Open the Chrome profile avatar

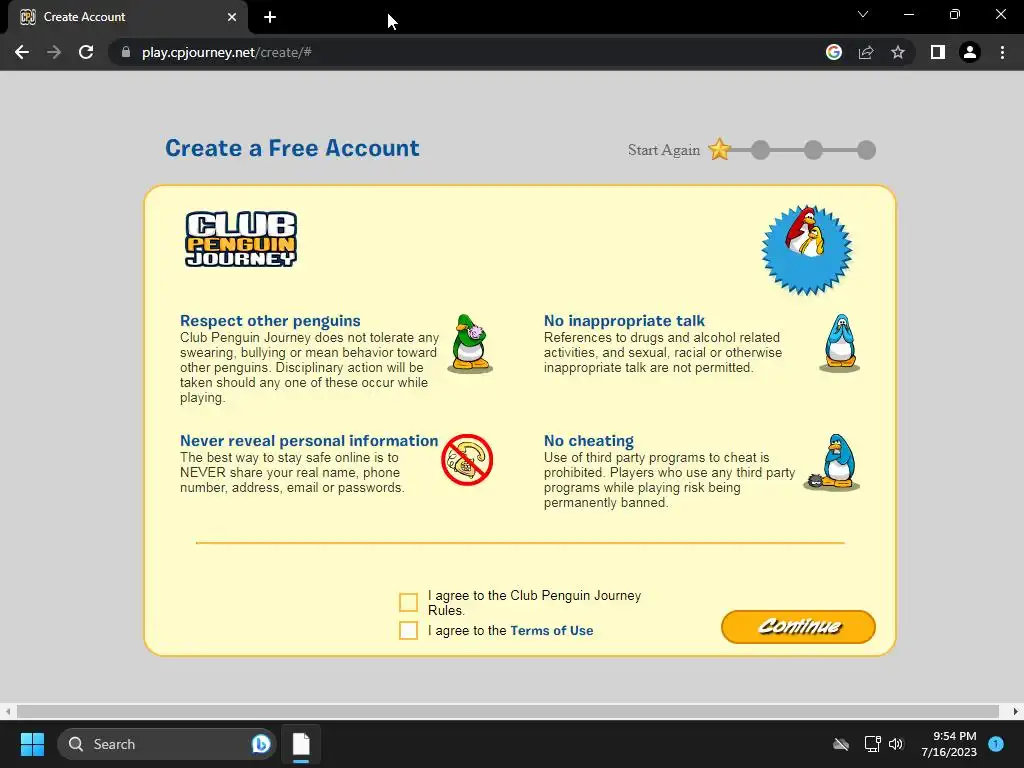pos(970,52)
